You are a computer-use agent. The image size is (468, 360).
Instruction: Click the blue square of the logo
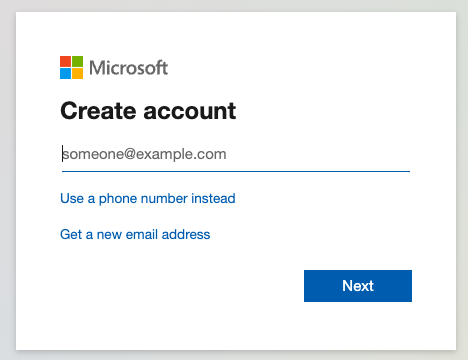pos(65,74)
